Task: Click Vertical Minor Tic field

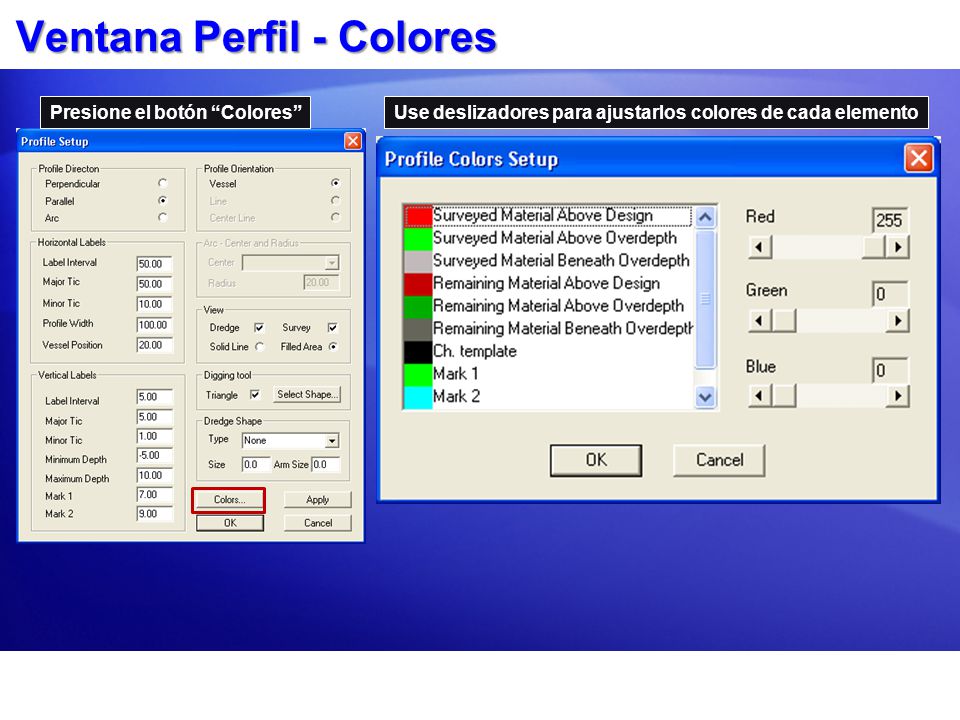Action: click(154, 437)
